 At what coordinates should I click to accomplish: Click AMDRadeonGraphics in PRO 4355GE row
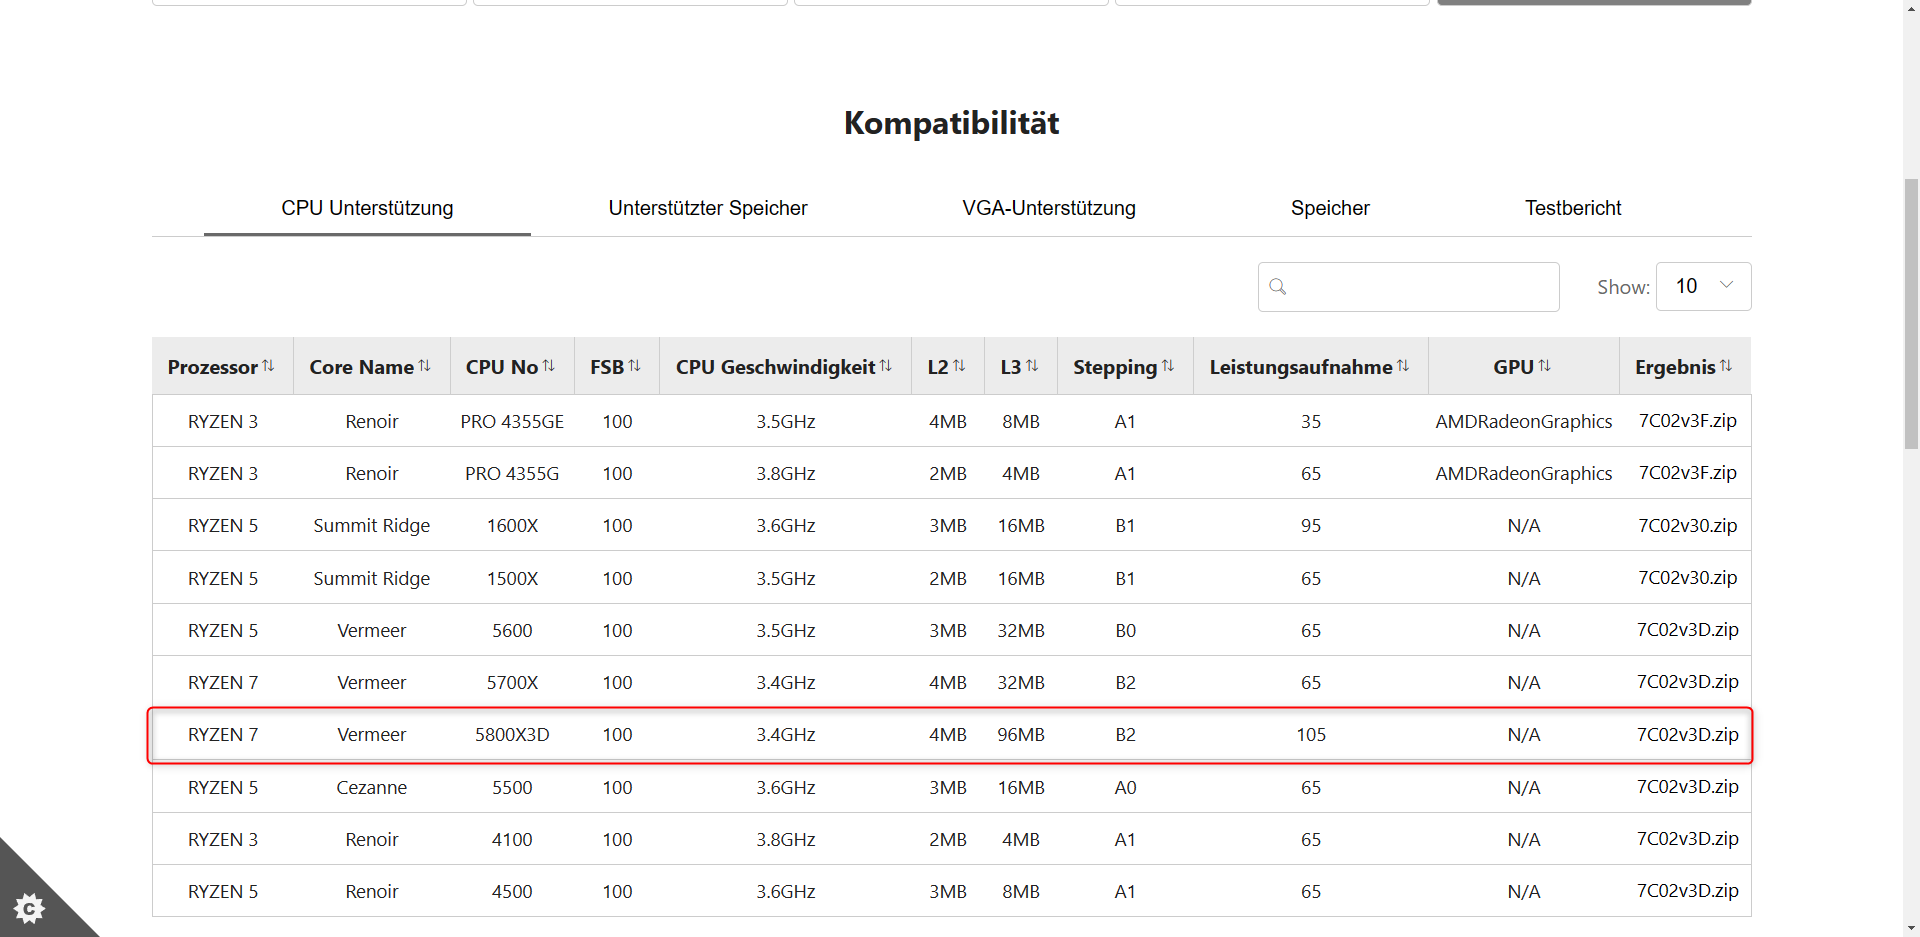coord(1524,421)
